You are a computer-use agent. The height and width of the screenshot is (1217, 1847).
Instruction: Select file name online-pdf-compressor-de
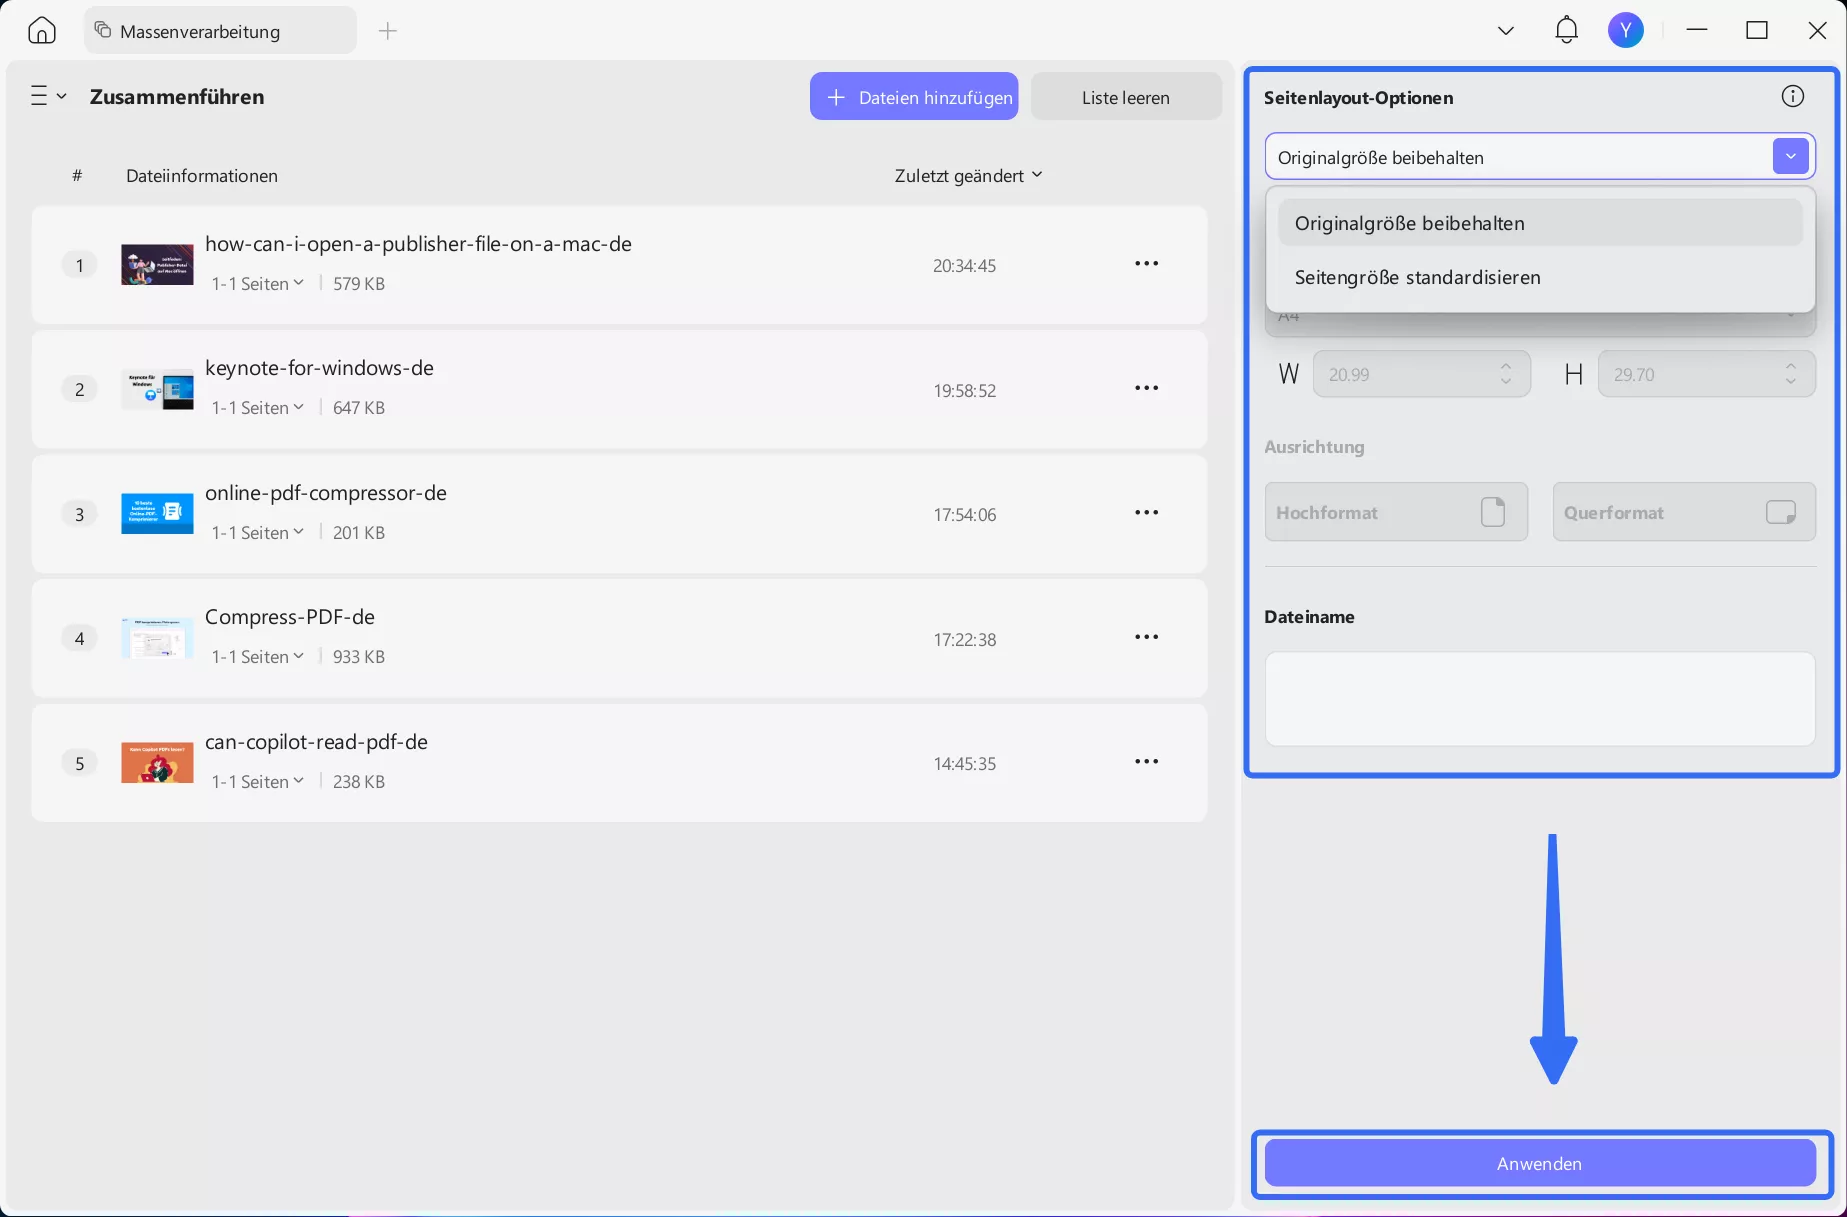click(326, 493)
